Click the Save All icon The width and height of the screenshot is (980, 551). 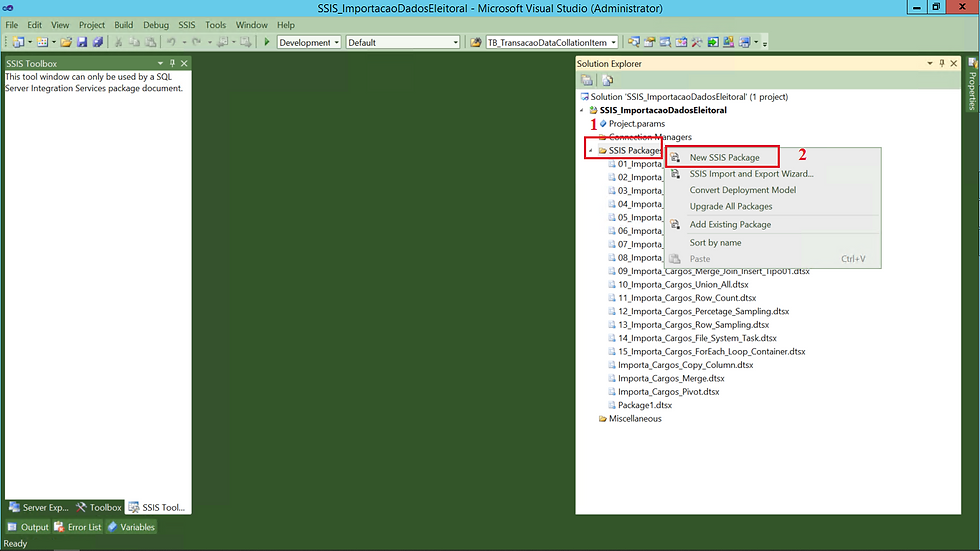tap(98, 42)
